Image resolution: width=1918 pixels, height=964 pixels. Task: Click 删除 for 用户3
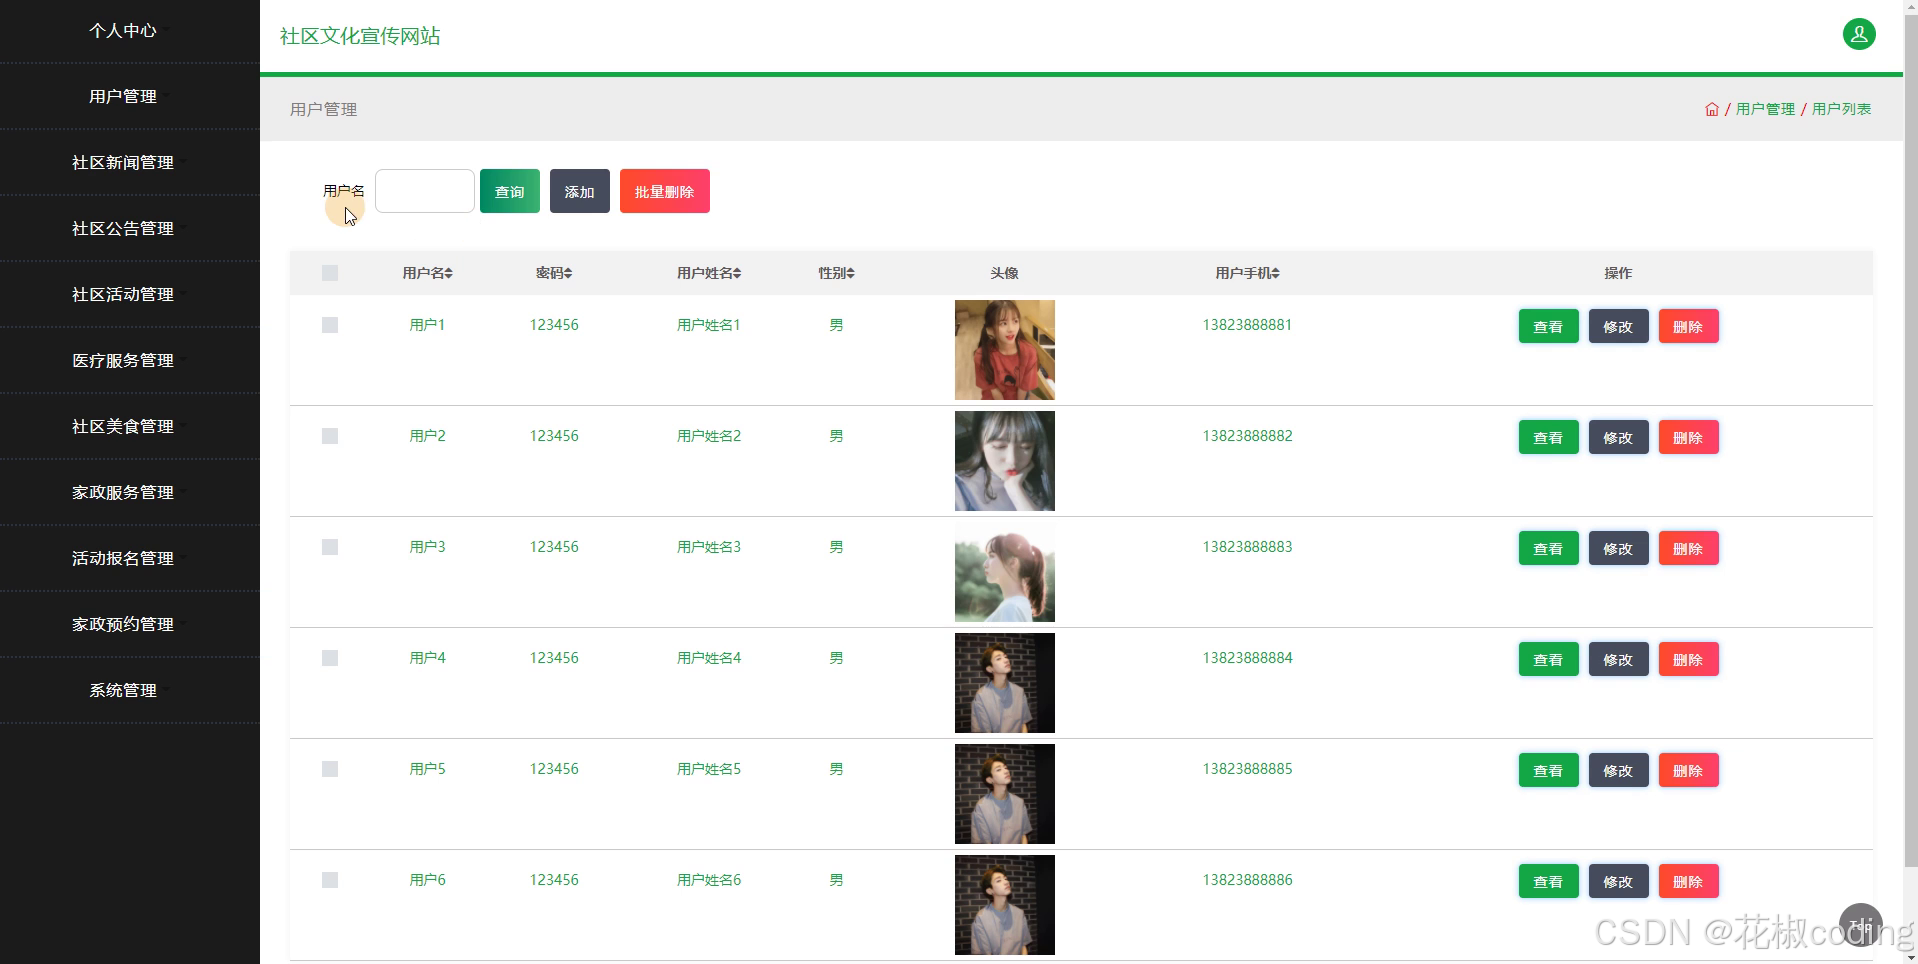pos(1688,548)
